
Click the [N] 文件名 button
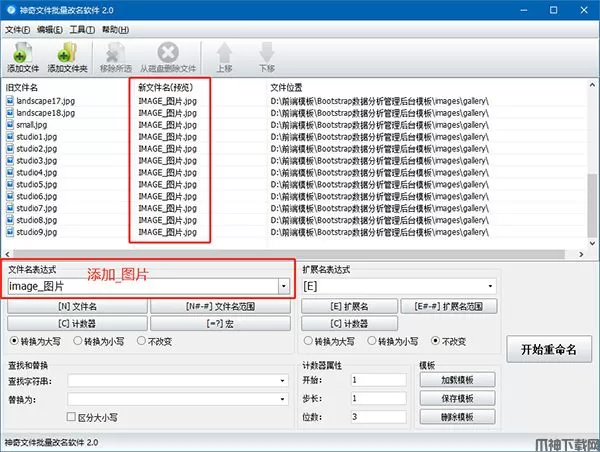(x=77, y=307)
